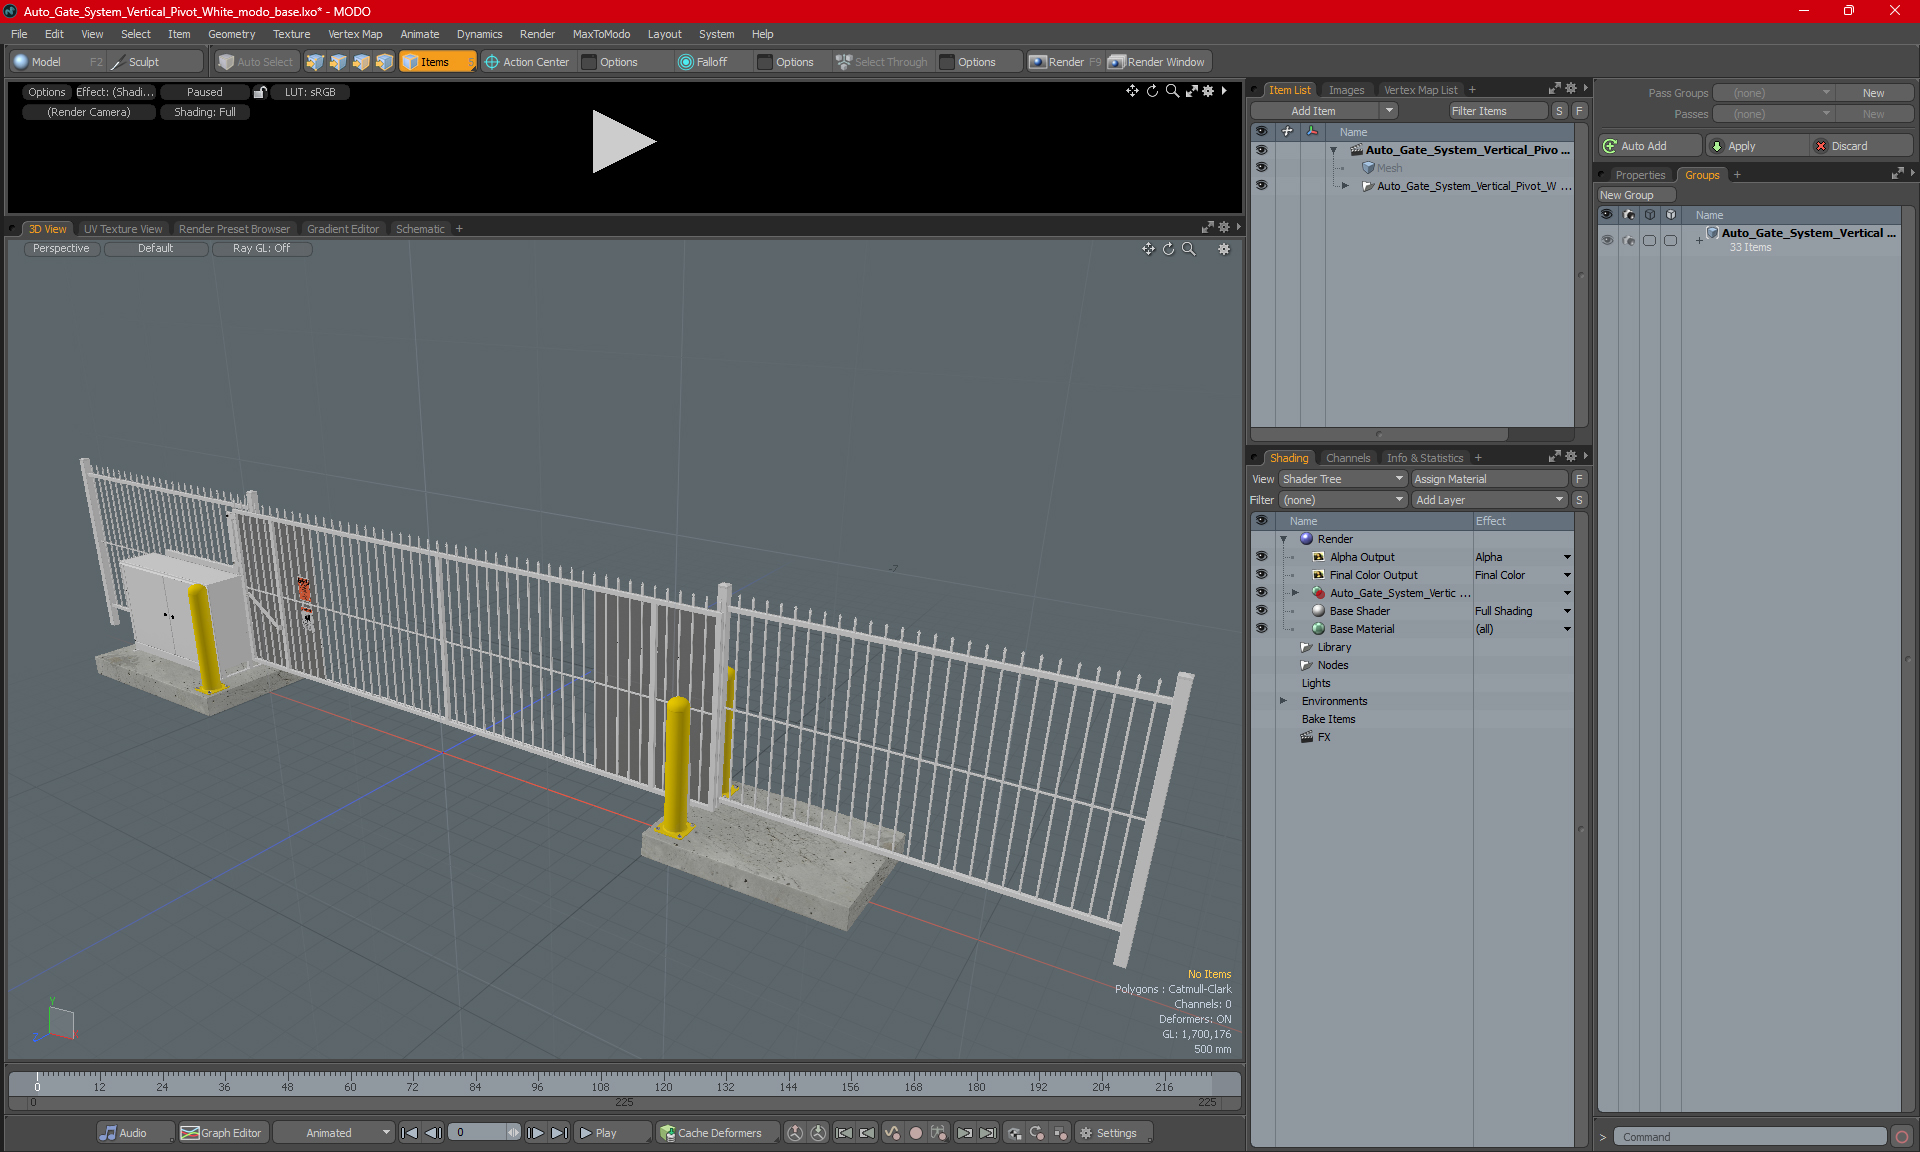Viewport: 1920px width, 1152px height.
Task: Start the preview render play button
Action: [x=623, y=141]
